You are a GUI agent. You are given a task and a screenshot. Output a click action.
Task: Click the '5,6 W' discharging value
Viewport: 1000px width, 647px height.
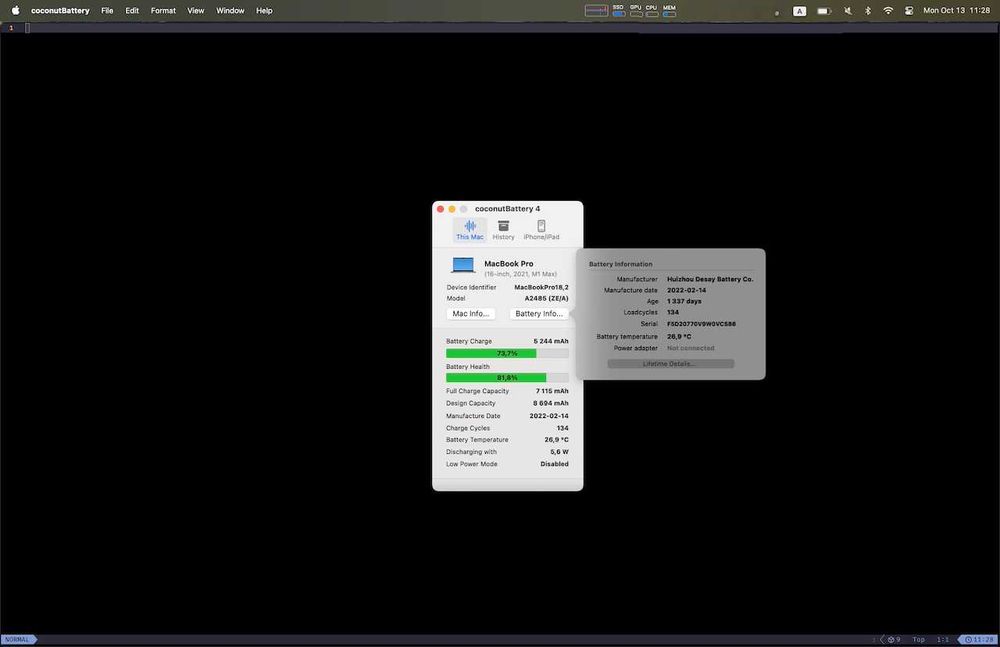point(559,452)
